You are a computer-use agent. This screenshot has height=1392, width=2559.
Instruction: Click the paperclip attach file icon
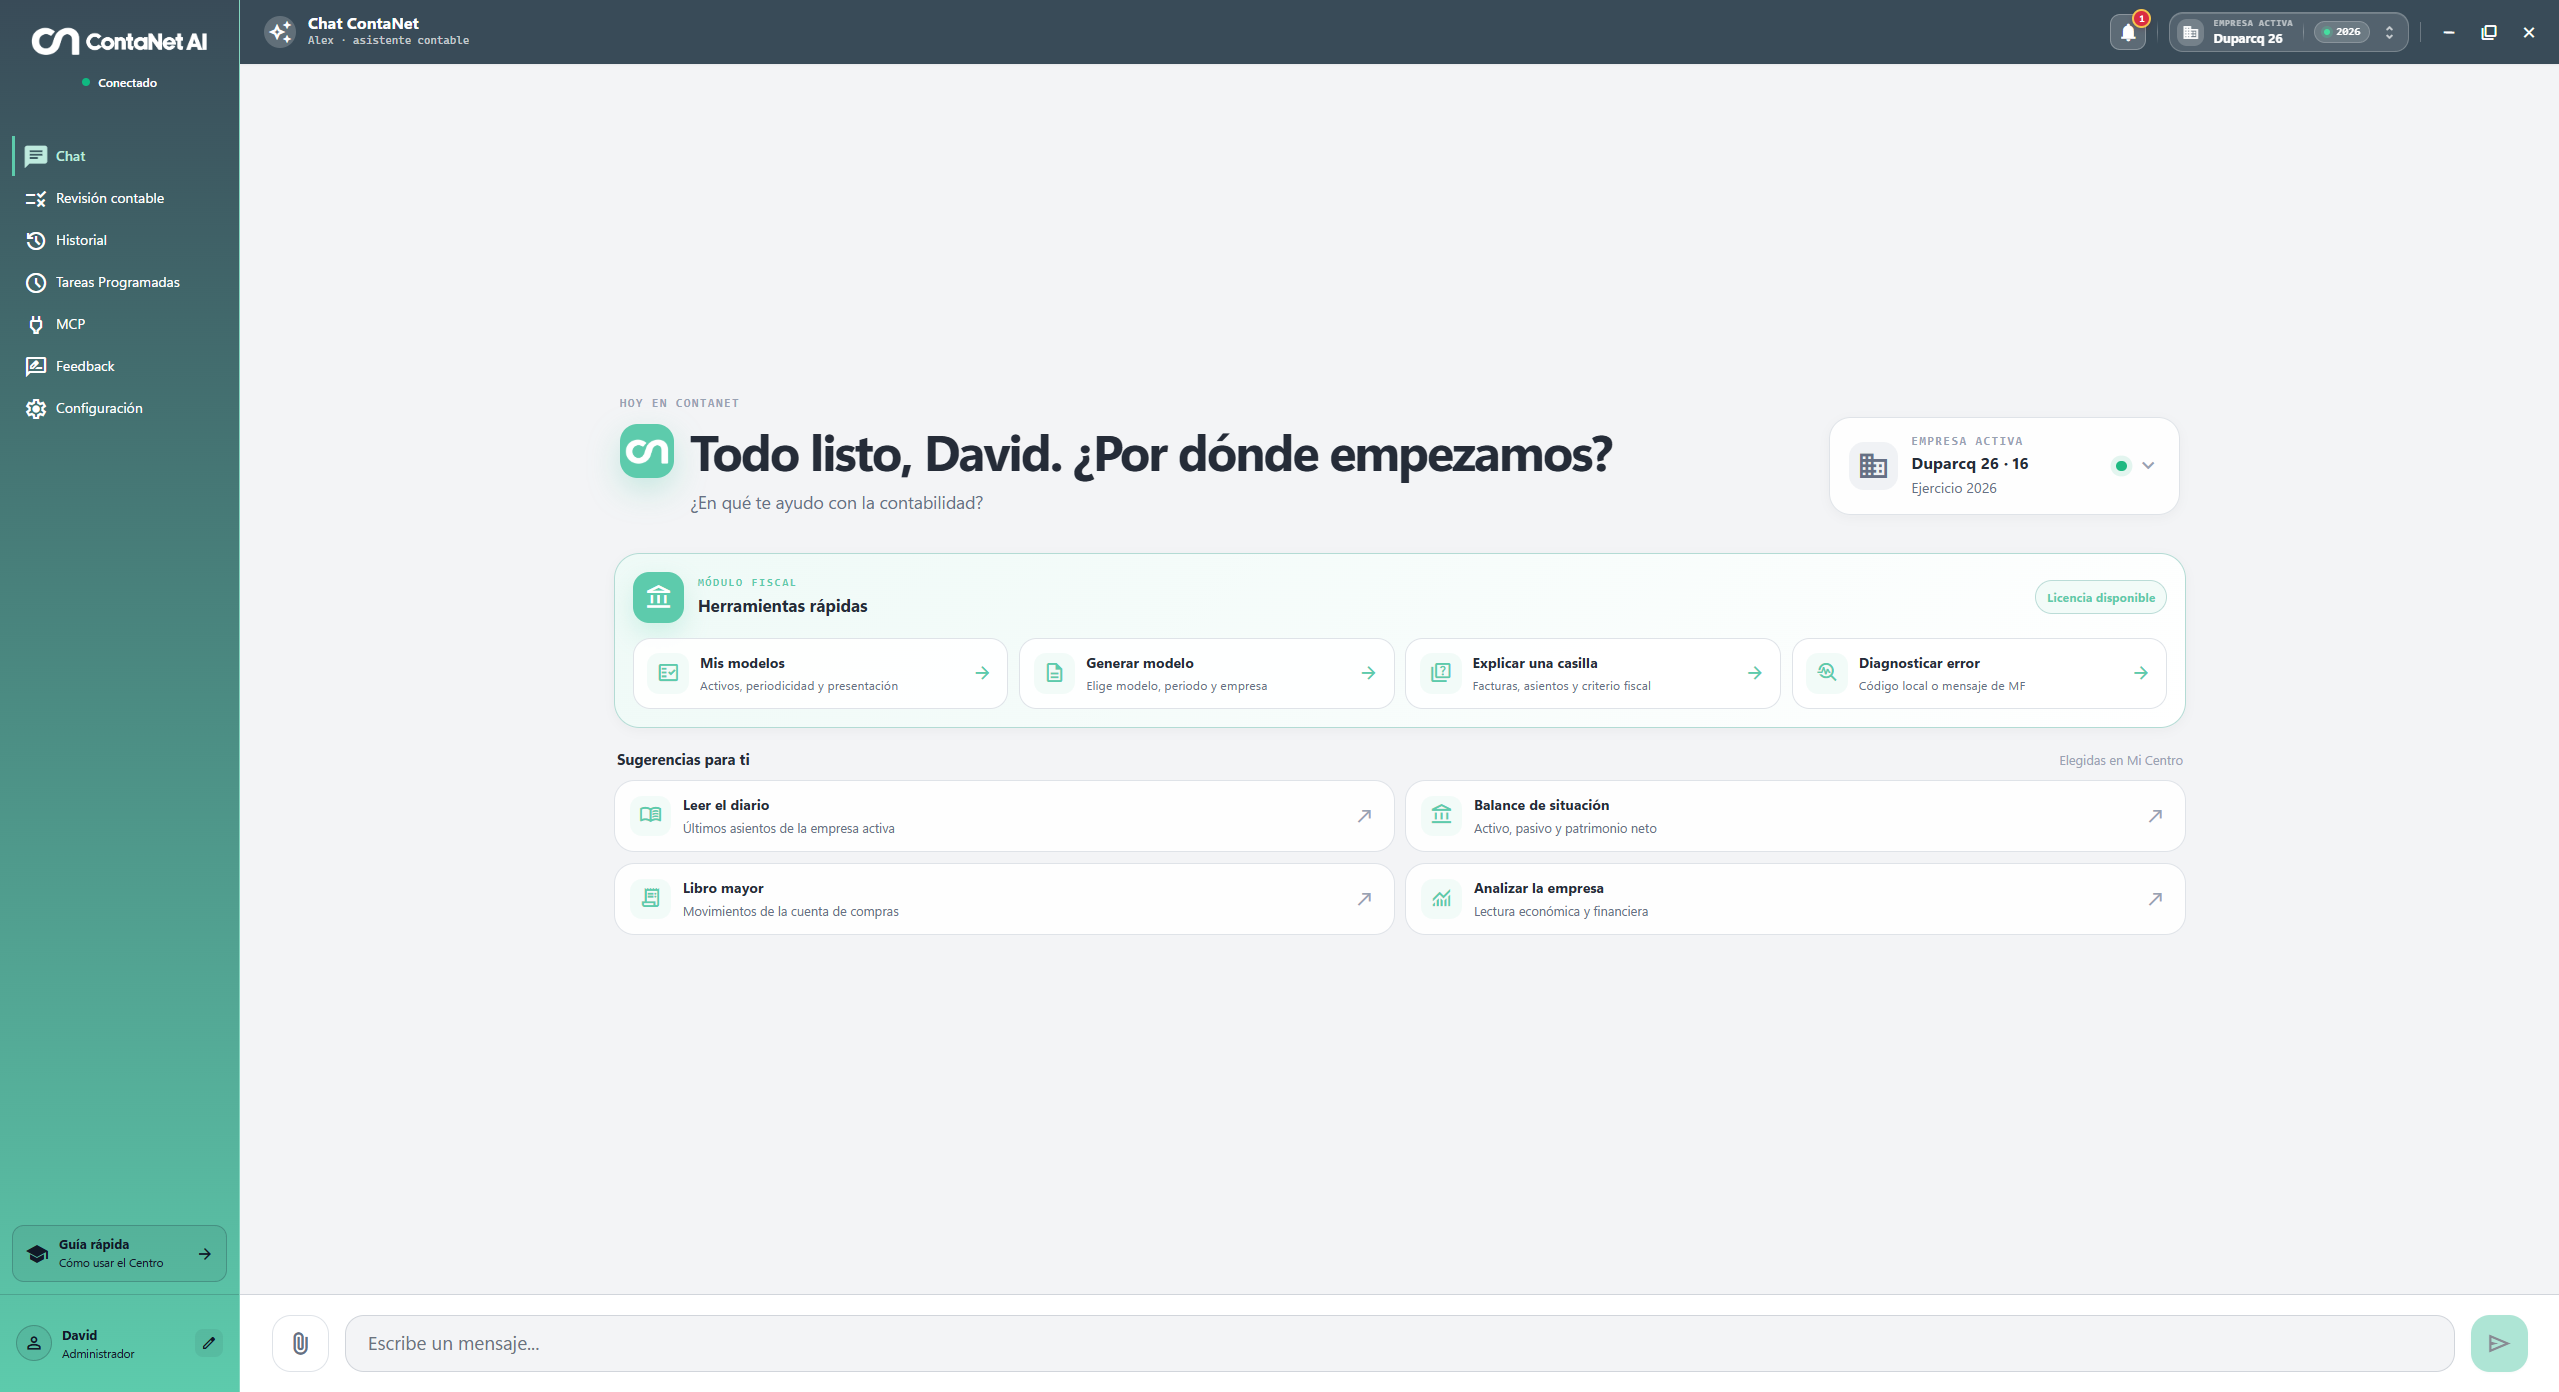coord(300,1343)
